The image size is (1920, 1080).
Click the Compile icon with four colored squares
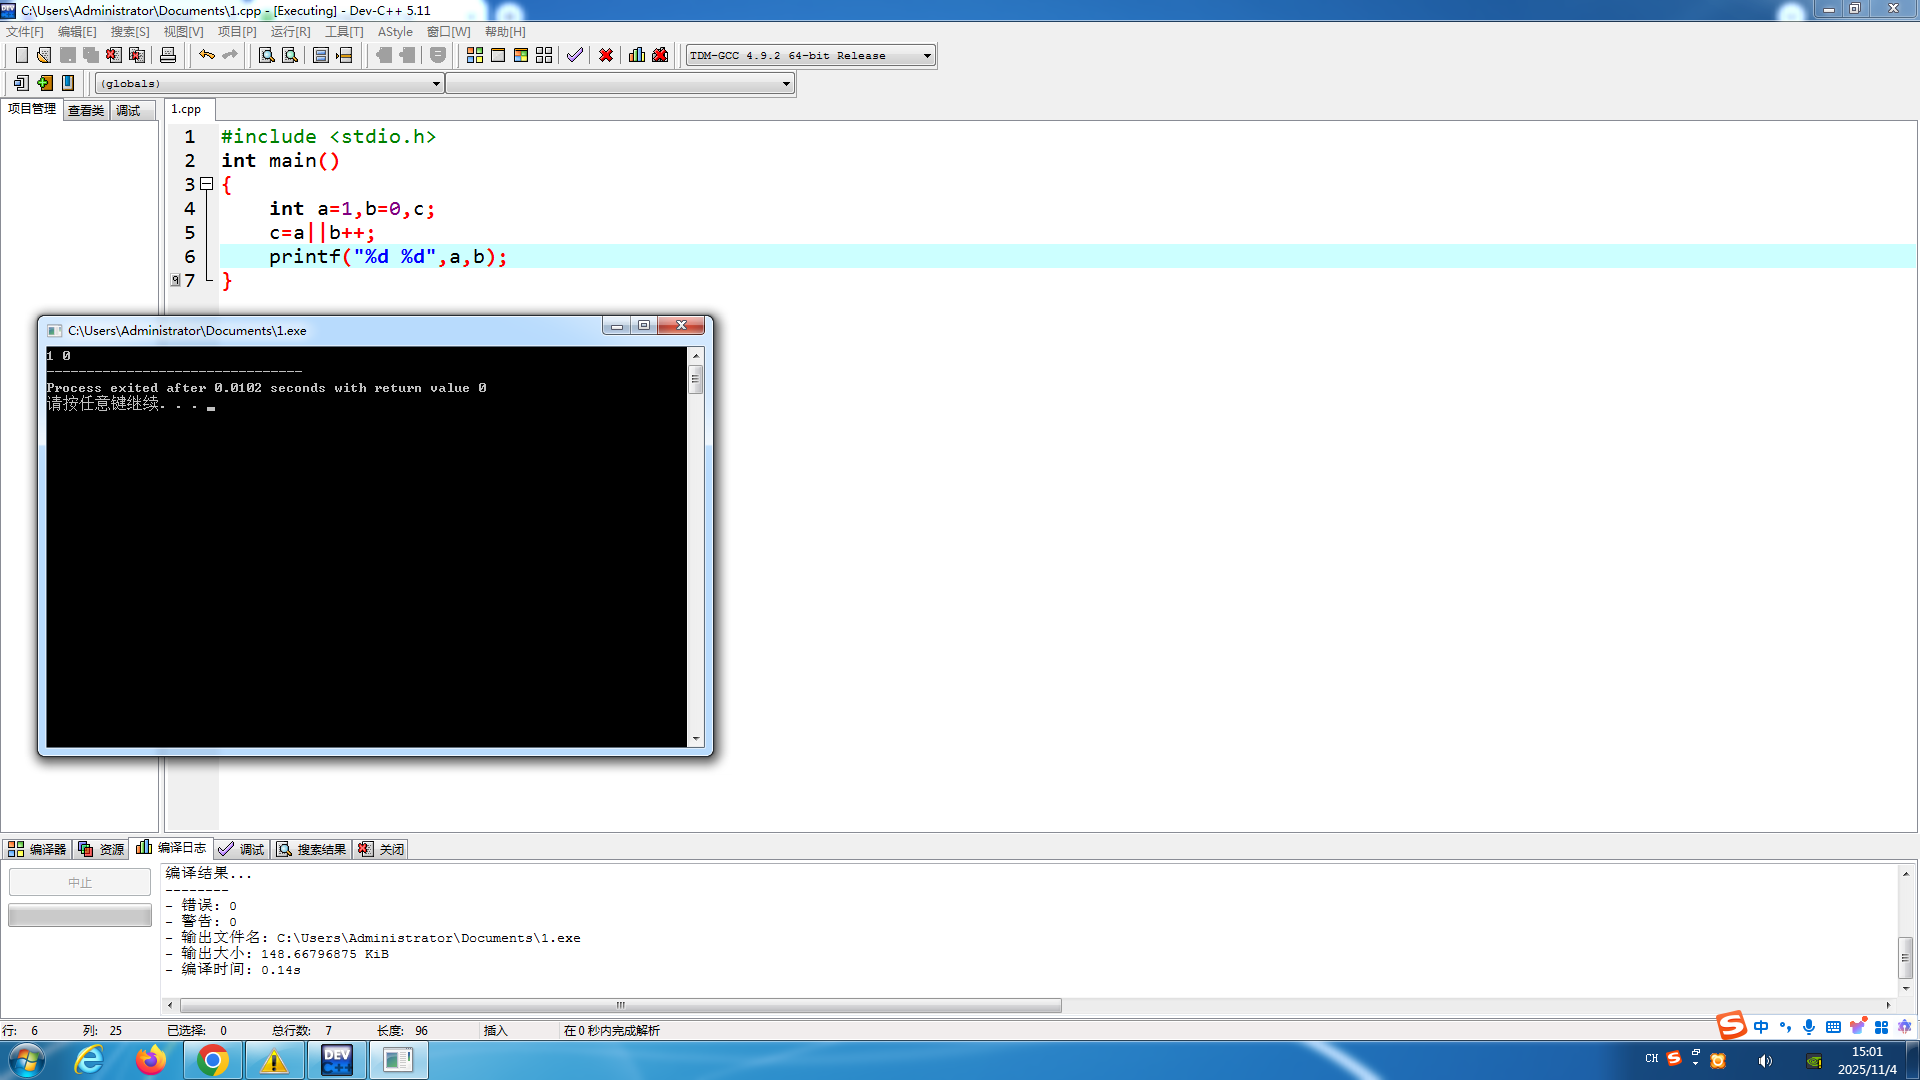click(475, 55)
